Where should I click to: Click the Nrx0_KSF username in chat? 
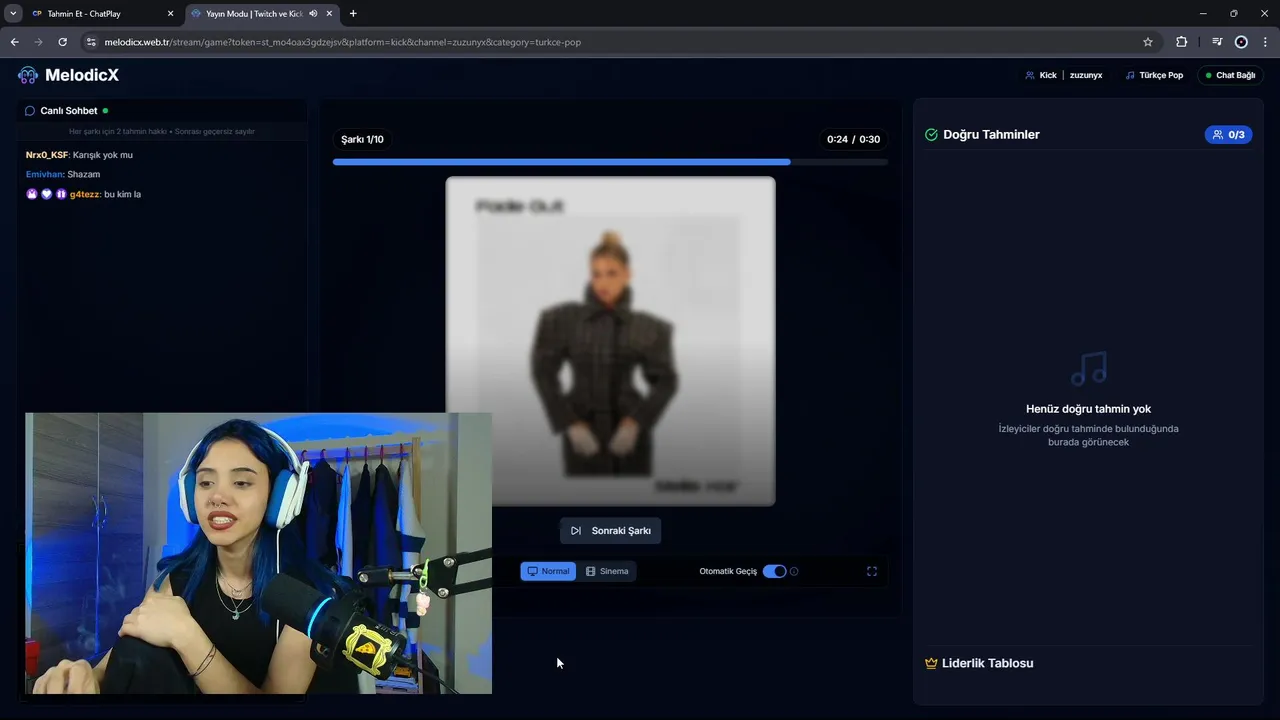pyautogui.click(x=47, y=155)
